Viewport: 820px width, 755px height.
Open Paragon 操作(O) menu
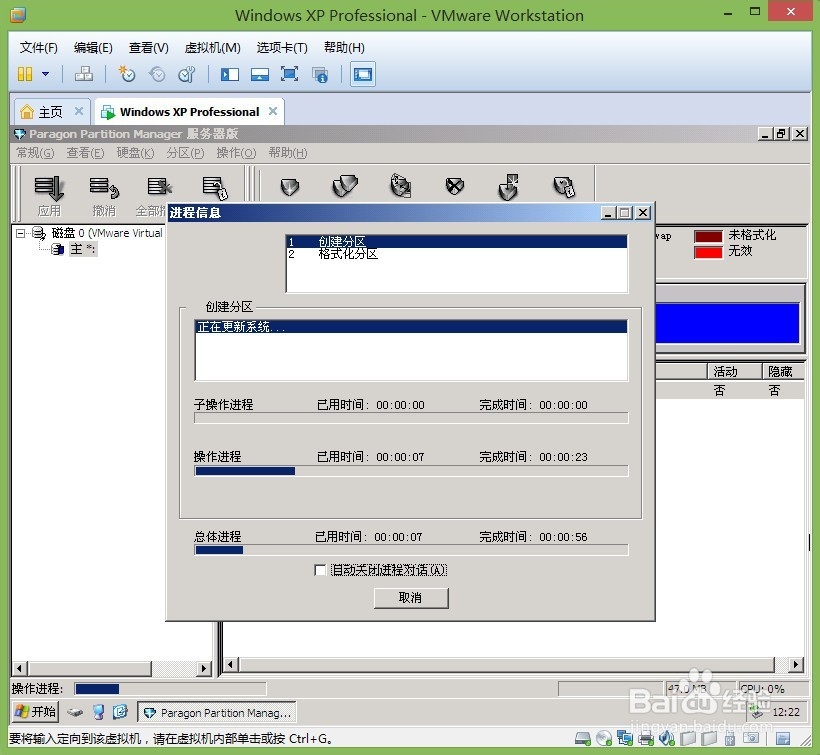(x=236, y=153)
